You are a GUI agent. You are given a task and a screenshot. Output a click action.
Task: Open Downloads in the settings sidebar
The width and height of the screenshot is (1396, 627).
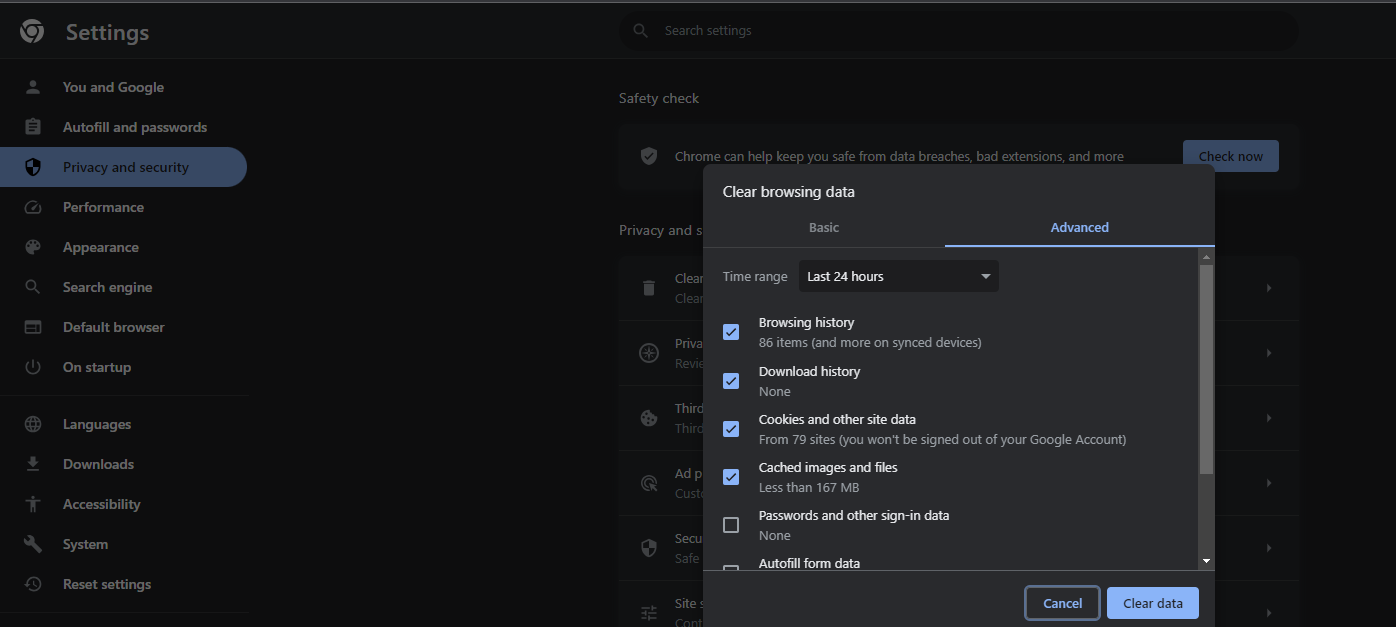[x=98, y=464]
